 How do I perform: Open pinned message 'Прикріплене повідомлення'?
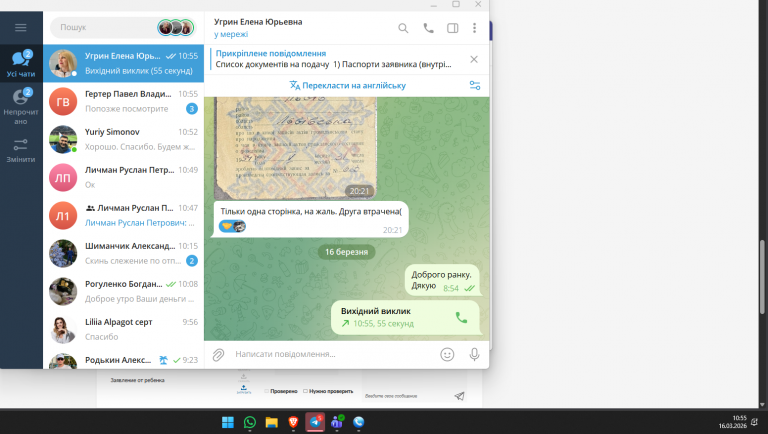click(333, 59)
